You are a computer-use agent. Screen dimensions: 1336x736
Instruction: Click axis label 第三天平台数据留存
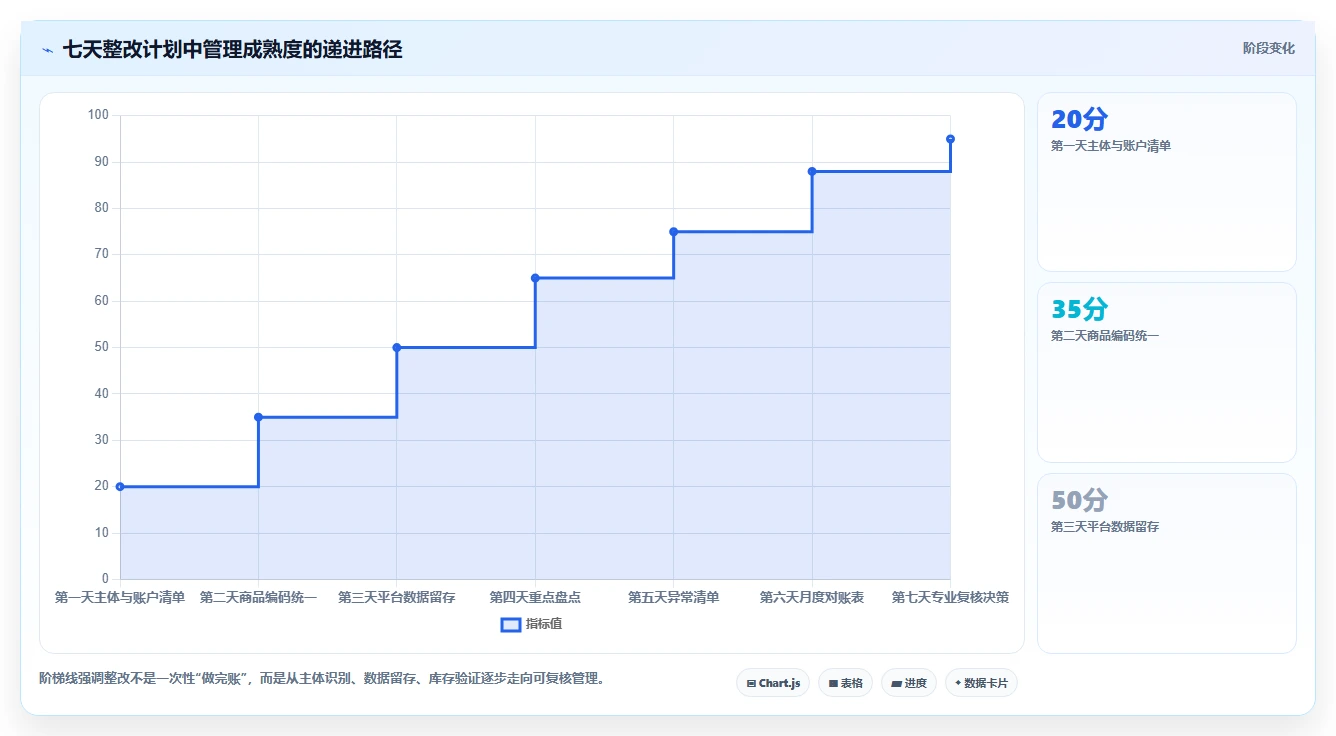[x=397, y=598]
